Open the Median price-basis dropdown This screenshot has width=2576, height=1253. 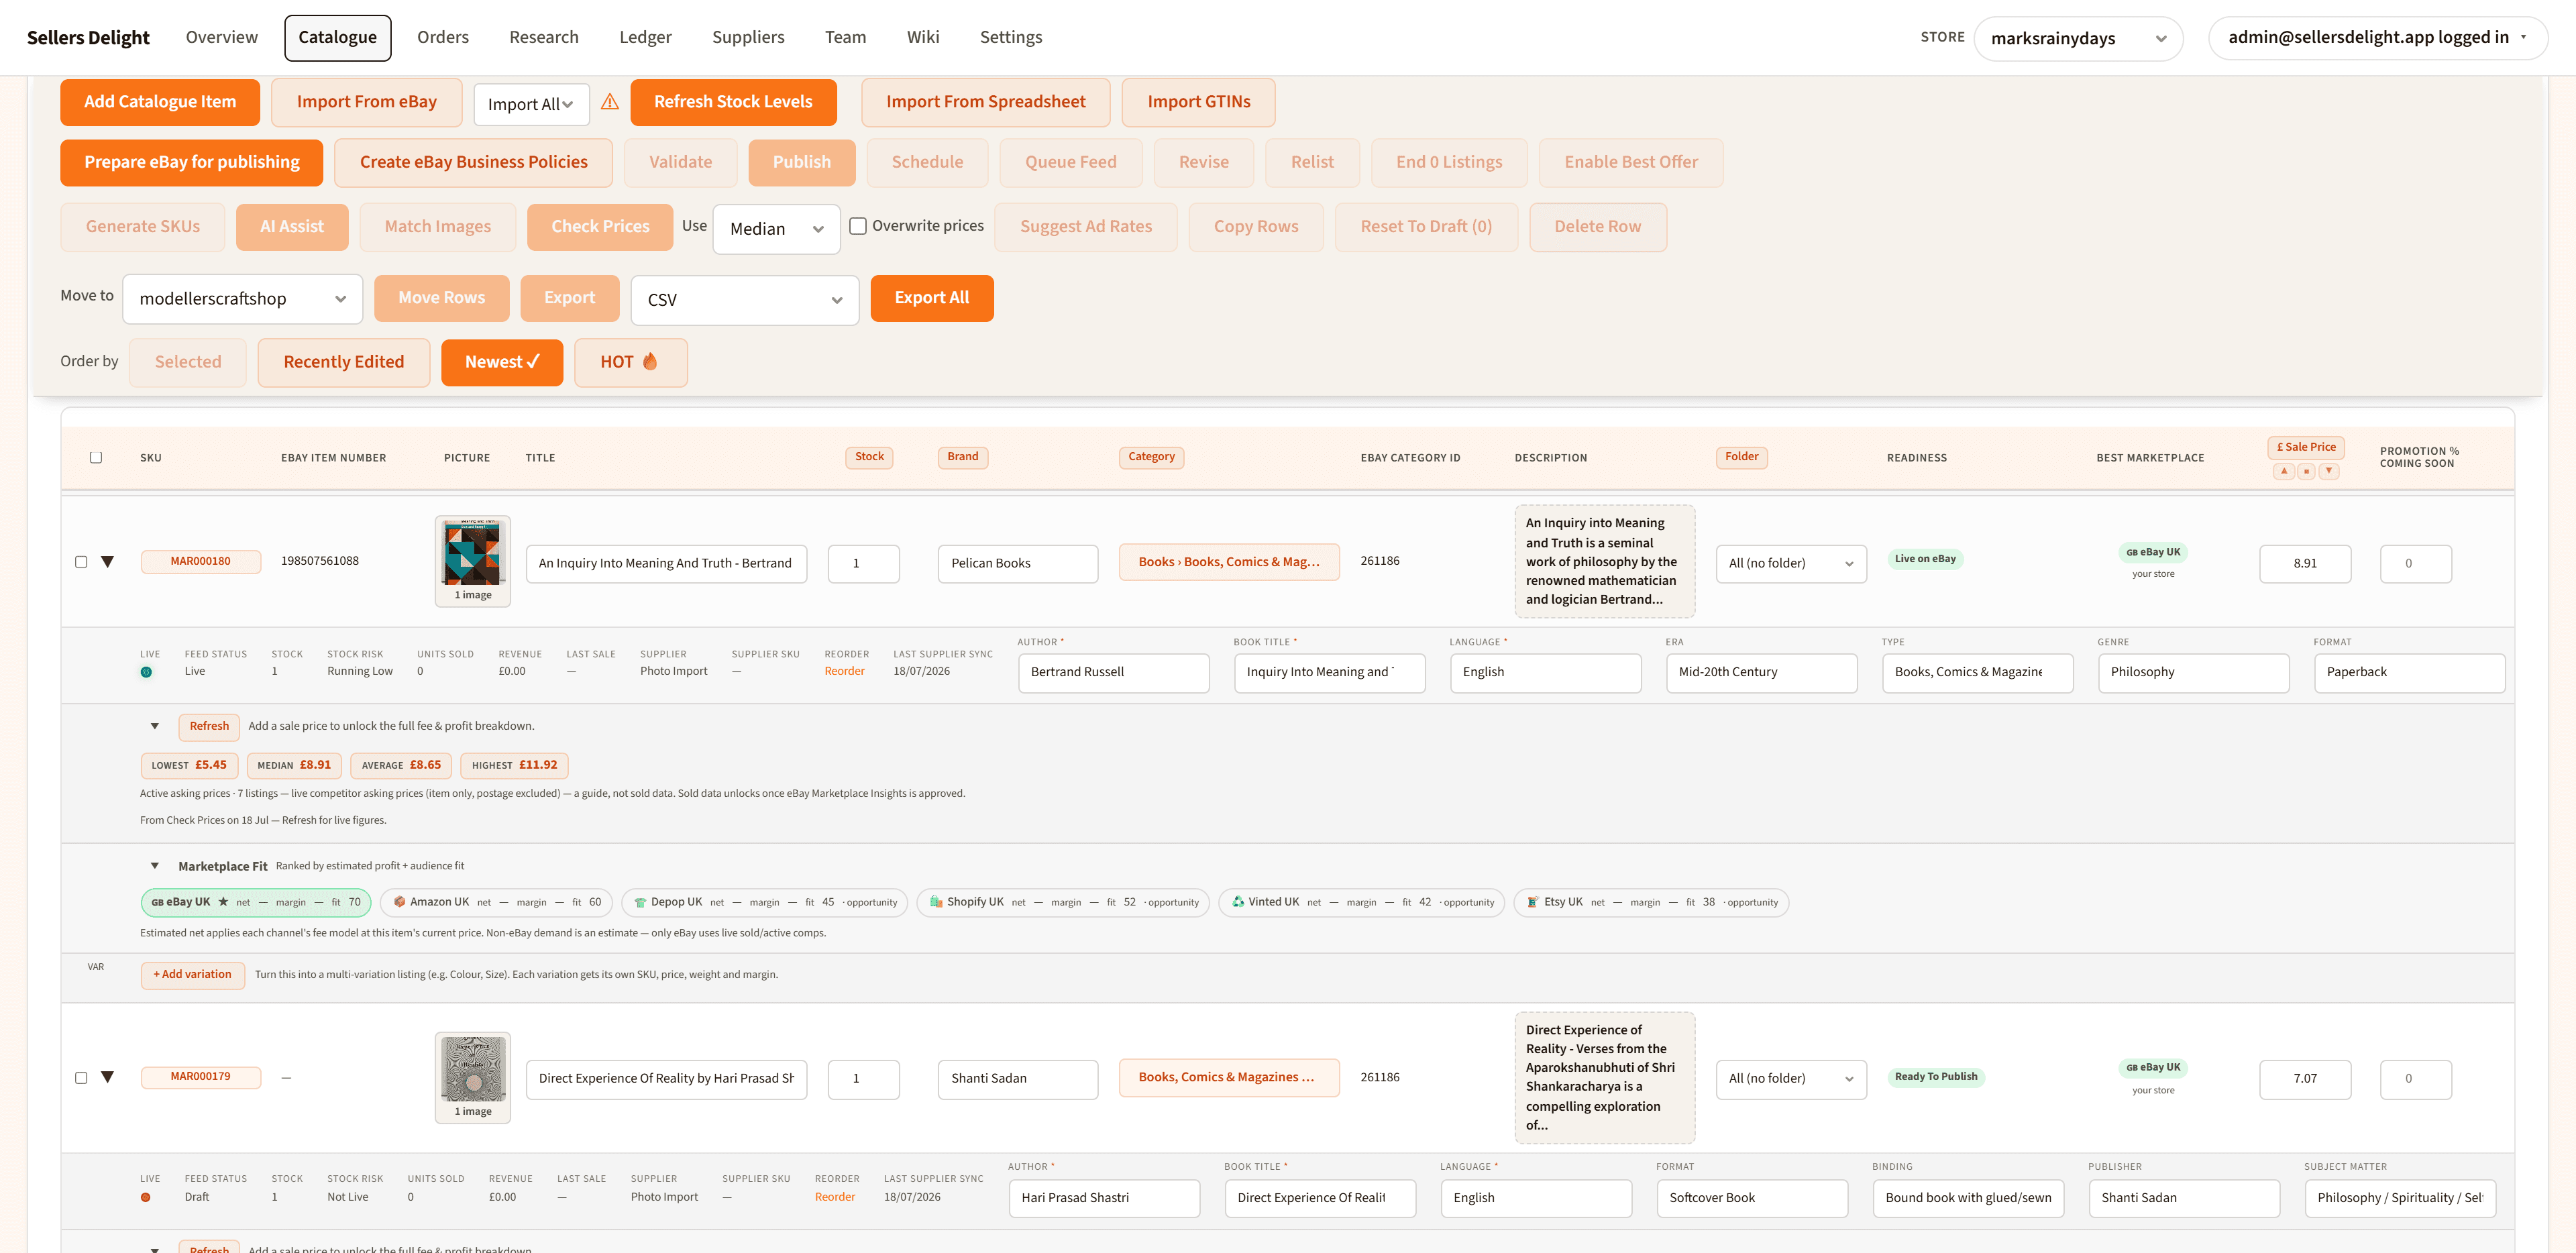tap(776, 229)
